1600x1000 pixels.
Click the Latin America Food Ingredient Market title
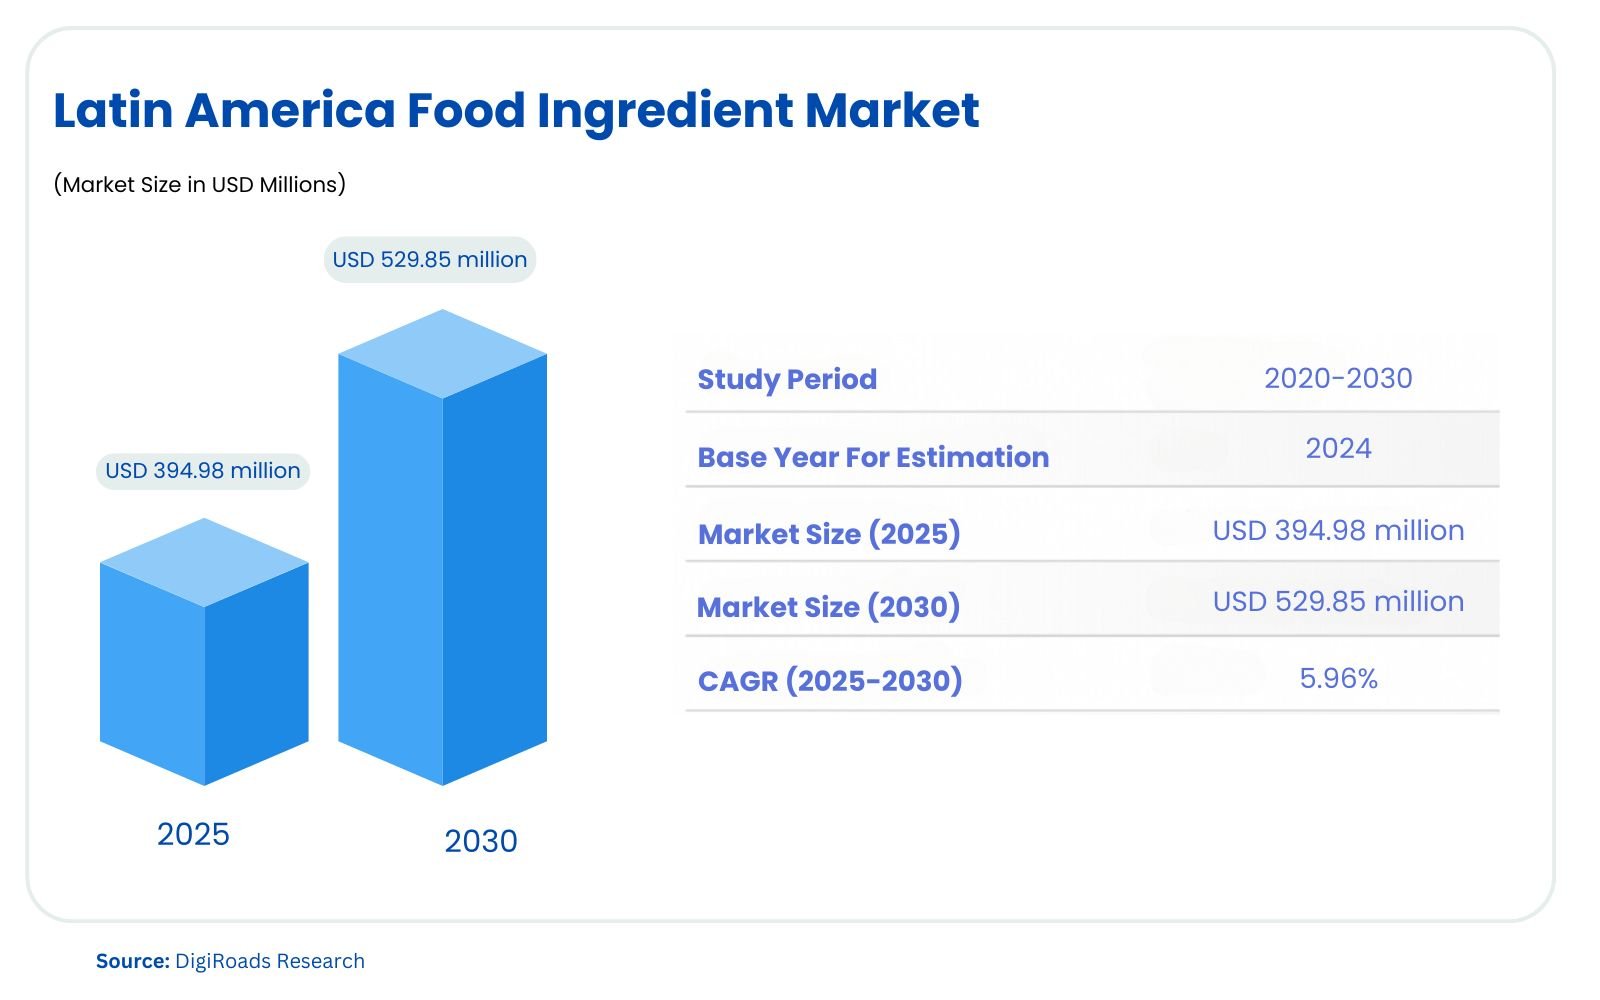tap(516, 111)
